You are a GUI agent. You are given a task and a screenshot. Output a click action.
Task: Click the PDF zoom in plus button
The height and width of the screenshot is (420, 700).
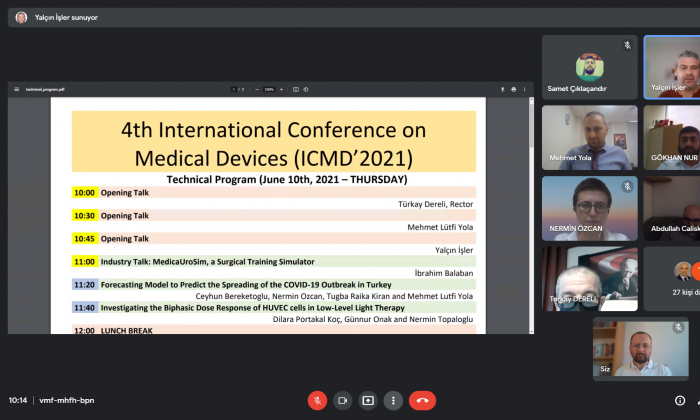(281, 89)
